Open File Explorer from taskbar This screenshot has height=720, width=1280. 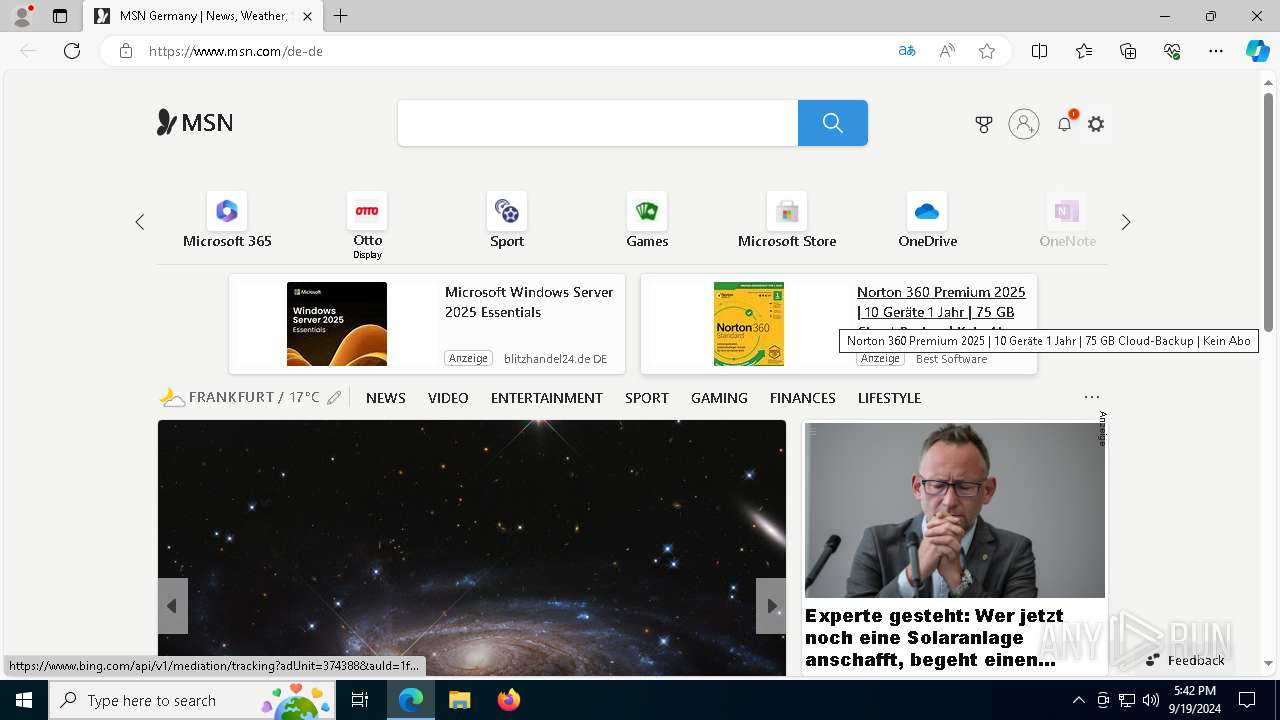[459, 700]
